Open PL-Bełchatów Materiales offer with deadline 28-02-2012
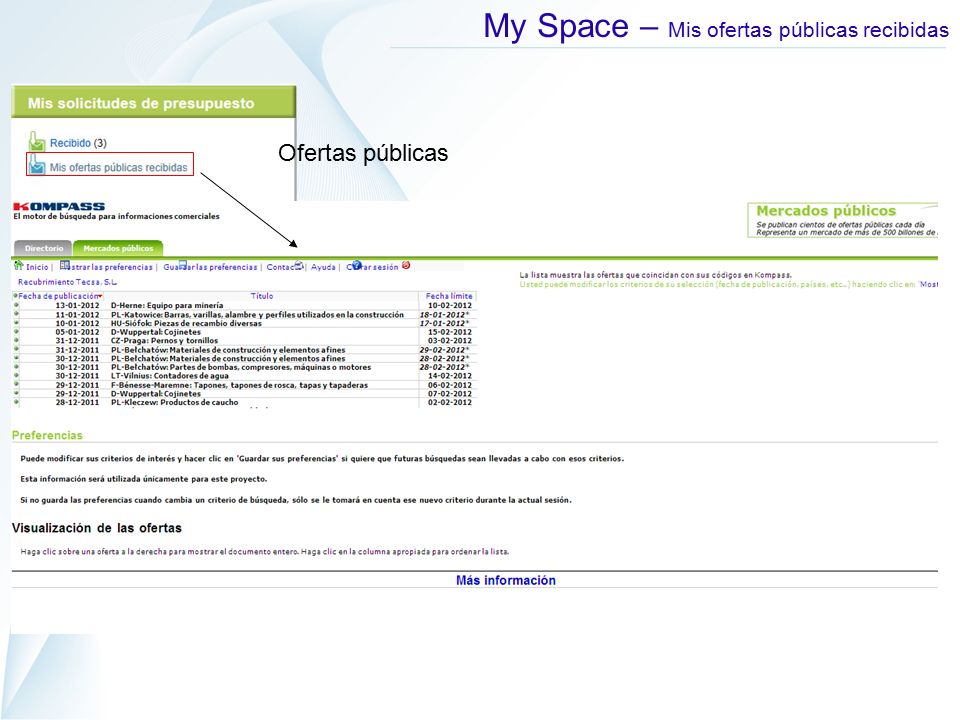The height and width of the screenshot is (720, 960). (x=228, y=358)
